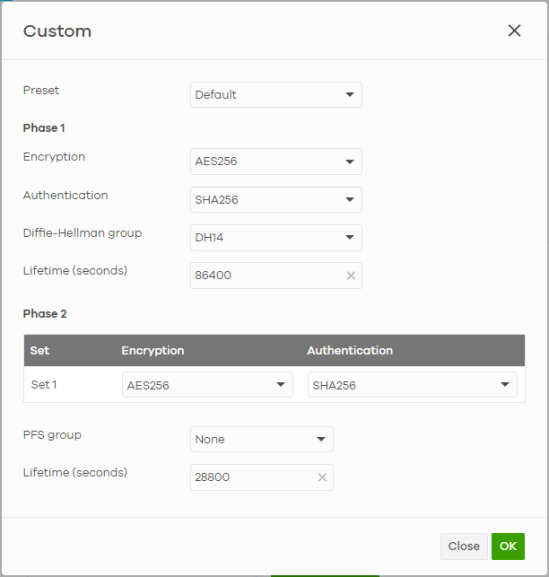This screenshot has width=549, height=577.
Task: Clear the Phase 1 lifetime value
Action: point(351,275)
